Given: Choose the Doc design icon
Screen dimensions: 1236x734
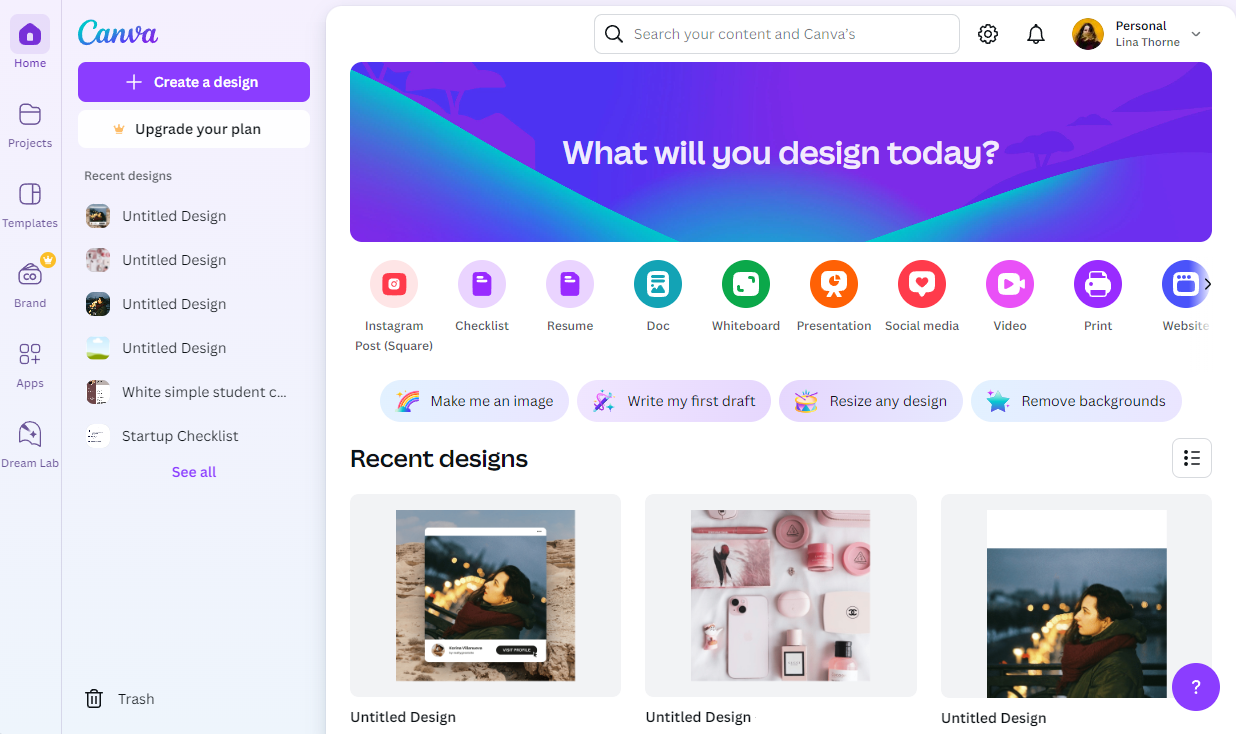Looking at the screenshot, I should pos(658,284).
